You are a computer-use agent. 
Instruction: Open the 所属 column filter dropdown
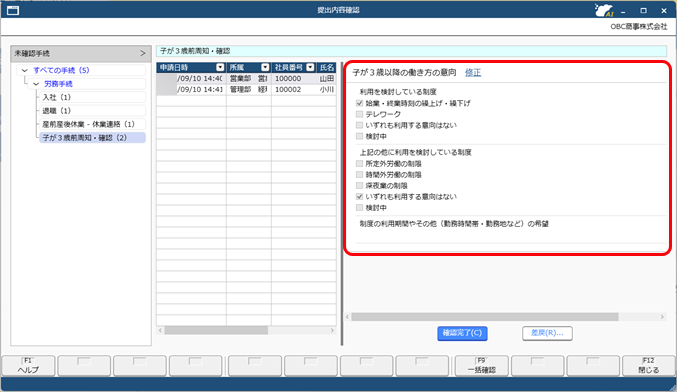[x=265, y=67]
